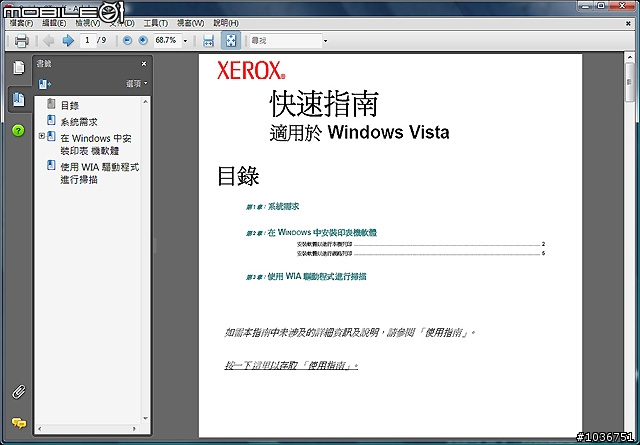Click the fit-width scrolling page icon
This screenshot has width=640, height=445.
point(208,40)
